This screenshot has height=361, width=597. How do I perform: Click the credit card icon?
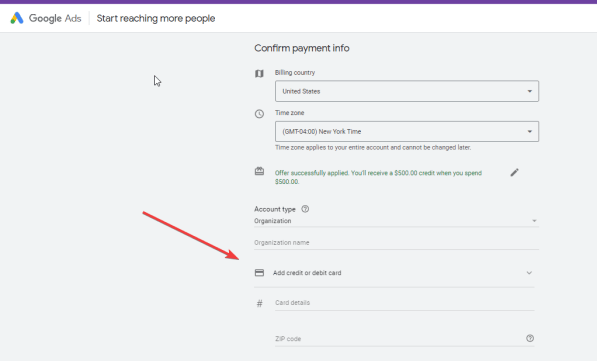click(x=259, y=273)
